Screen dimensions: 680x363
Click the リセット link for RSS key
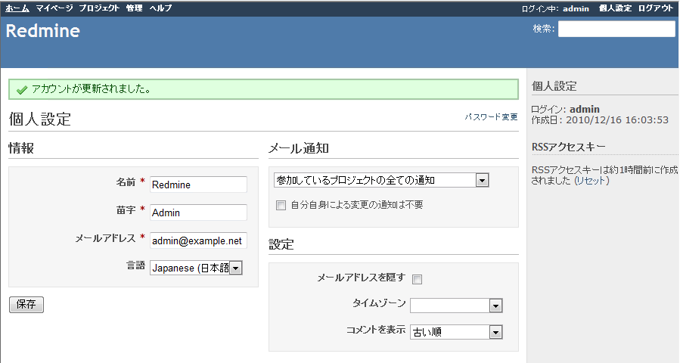592,181
